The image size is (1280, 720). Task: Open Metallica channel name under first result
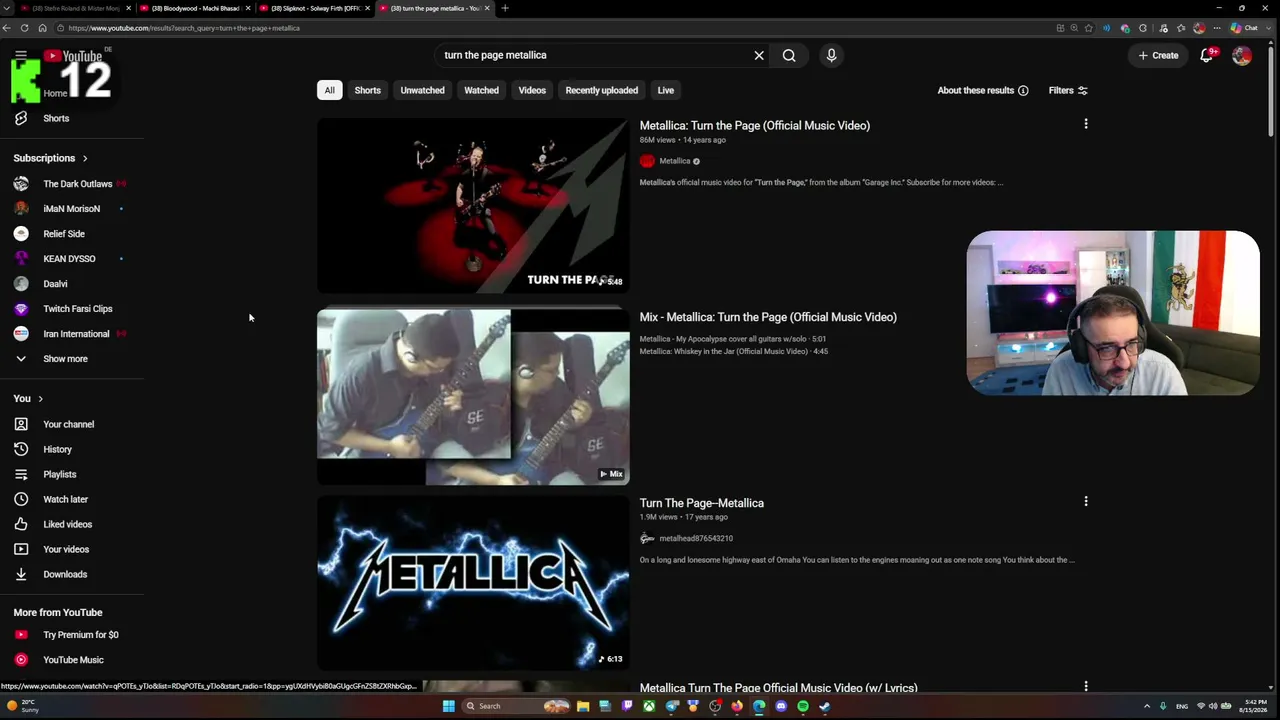pos(675,161)
